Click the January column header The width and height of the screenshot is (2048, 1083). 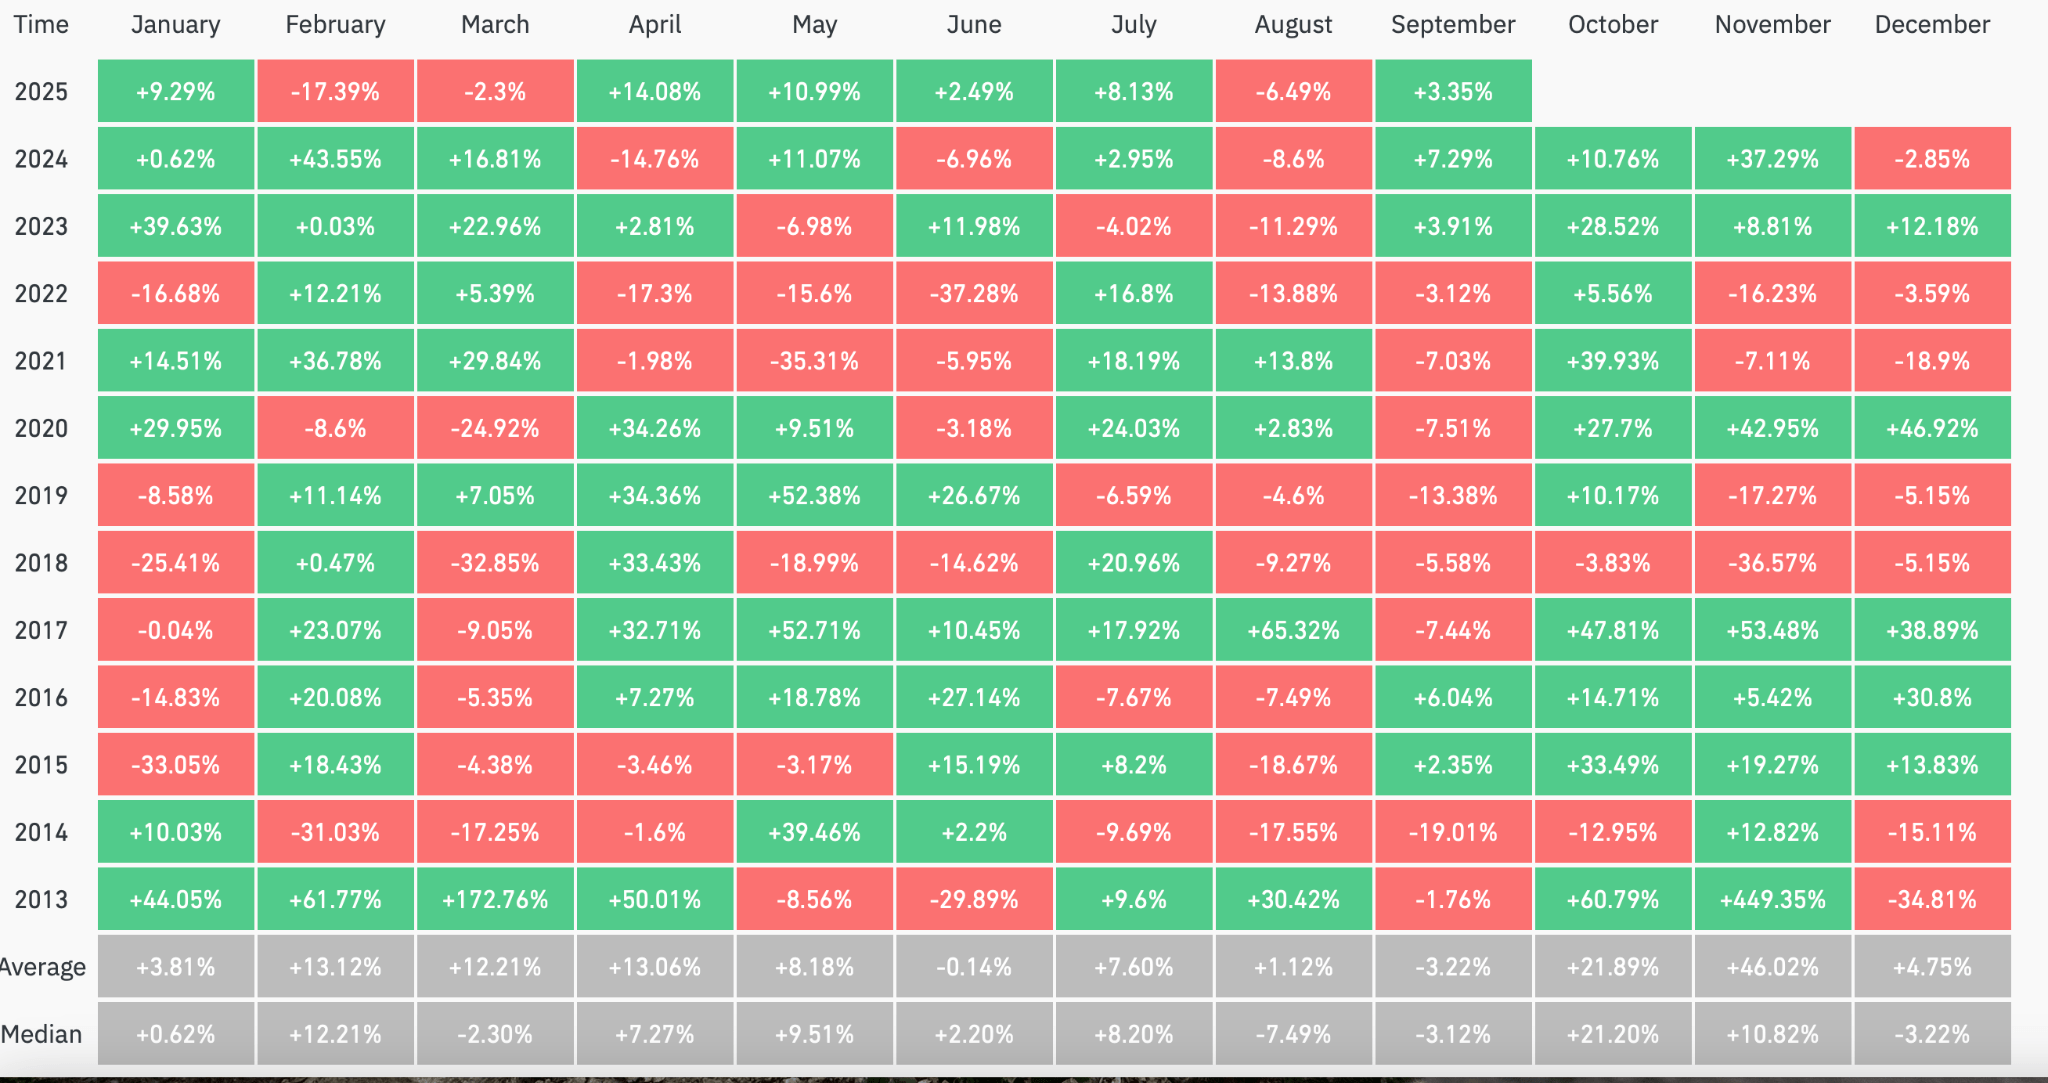click(176, 25)
